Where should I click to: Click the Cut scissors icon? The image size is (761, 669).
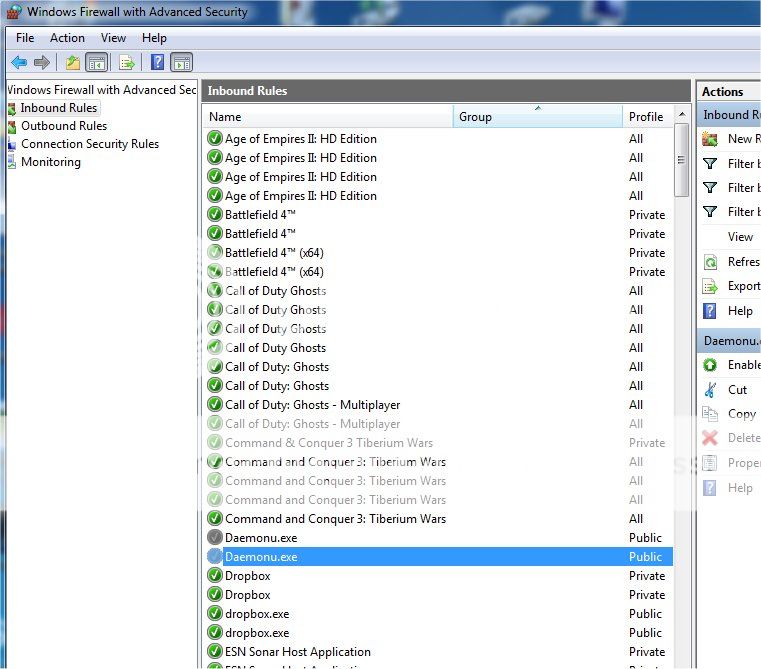coord(710,389)
